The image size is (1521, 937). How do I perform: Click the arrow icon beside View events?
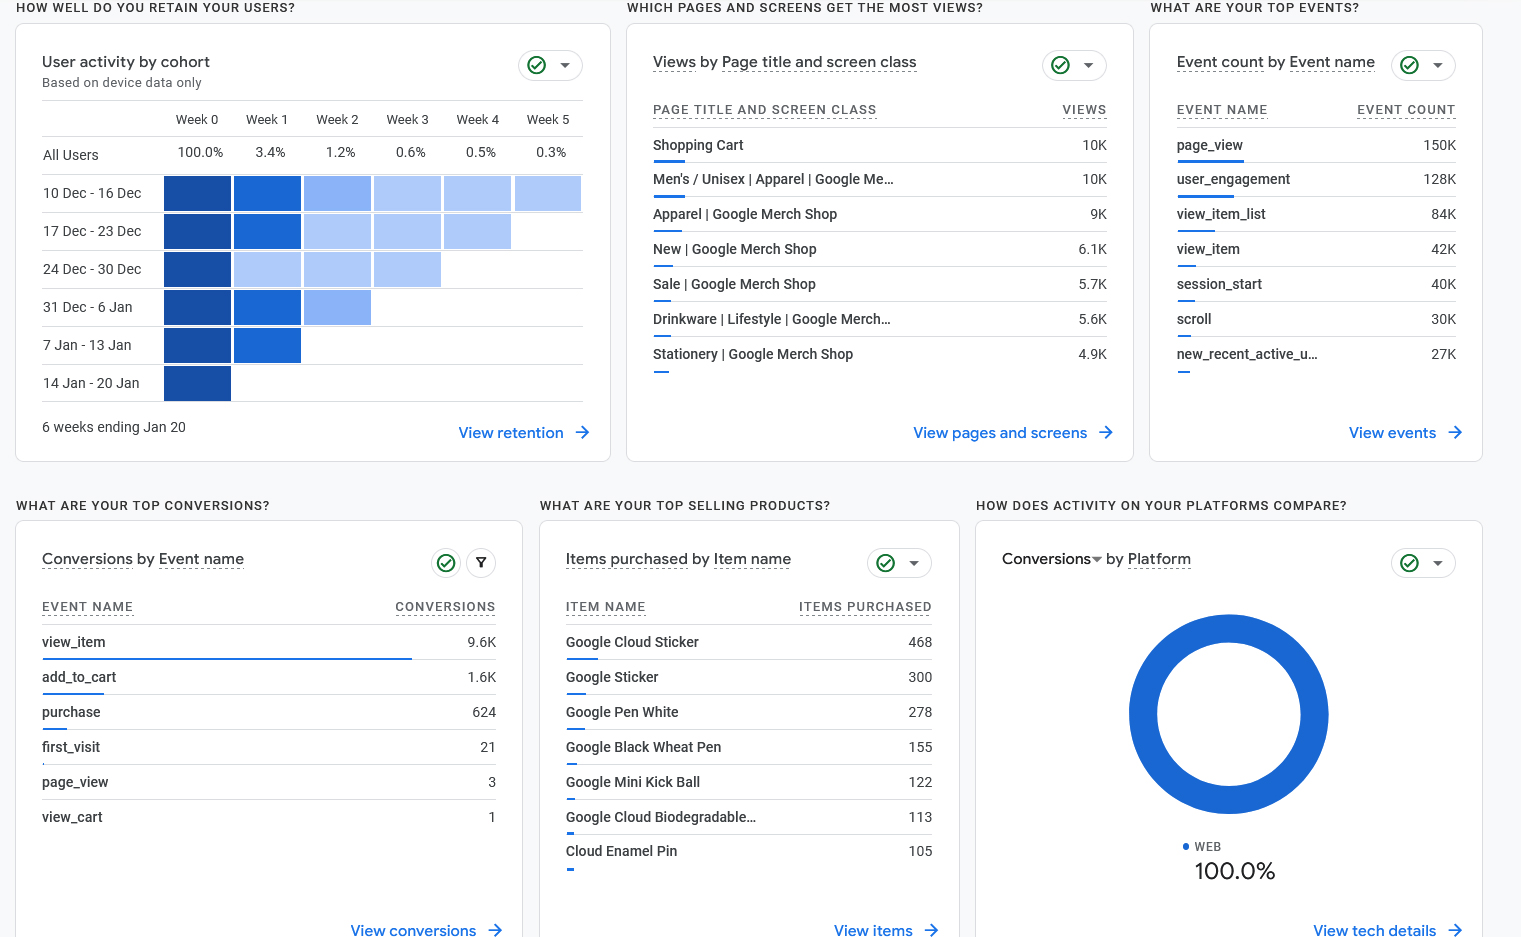(1457, 432)
